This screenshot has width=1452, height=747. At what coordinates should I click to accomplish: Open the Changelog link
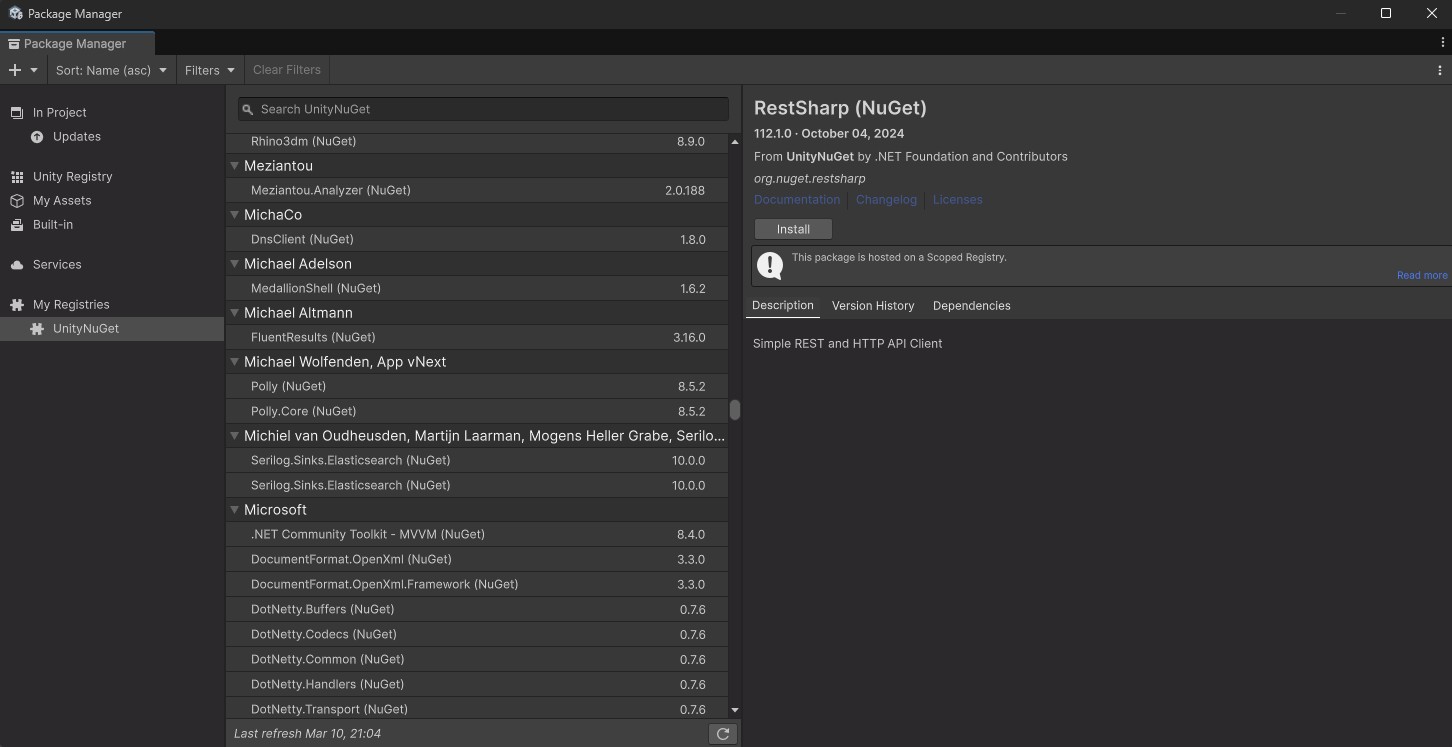(x=886, y=200)
